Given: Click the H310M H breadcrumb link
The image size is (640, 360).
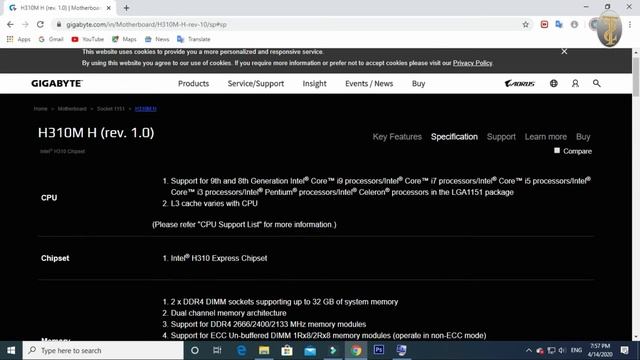Looking at the screenshot, I should point(145,109).
